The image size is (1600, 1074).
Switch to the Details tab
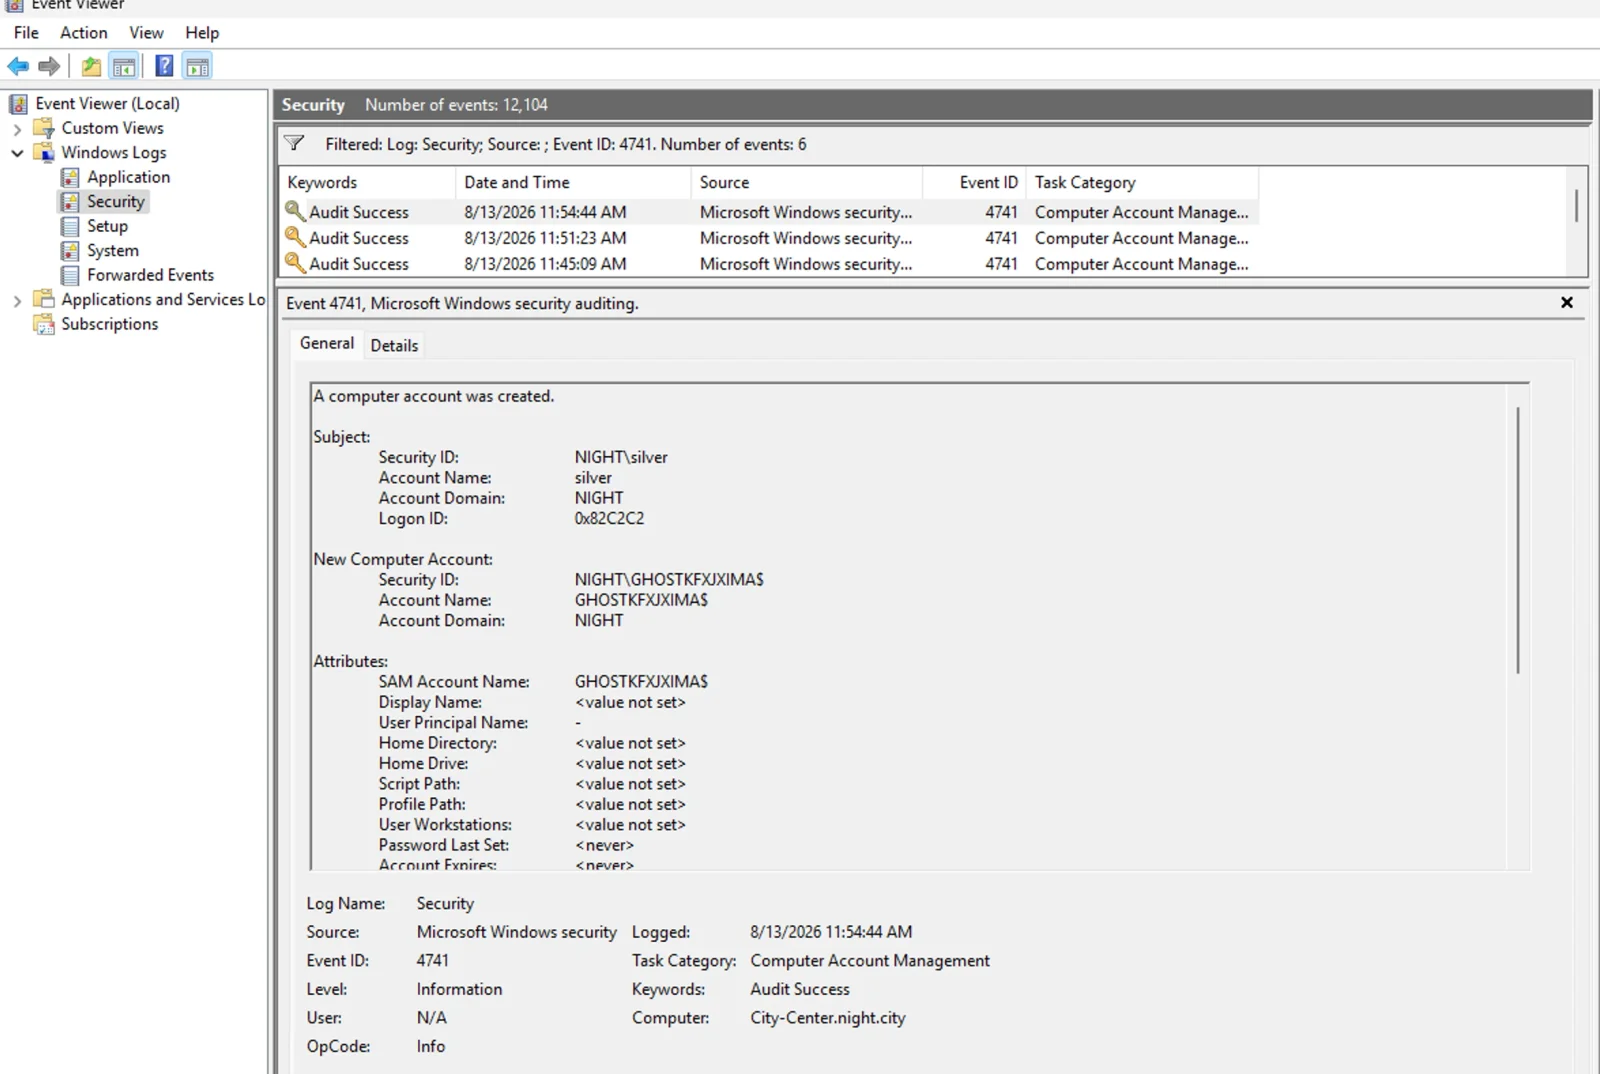click(394, 345)
